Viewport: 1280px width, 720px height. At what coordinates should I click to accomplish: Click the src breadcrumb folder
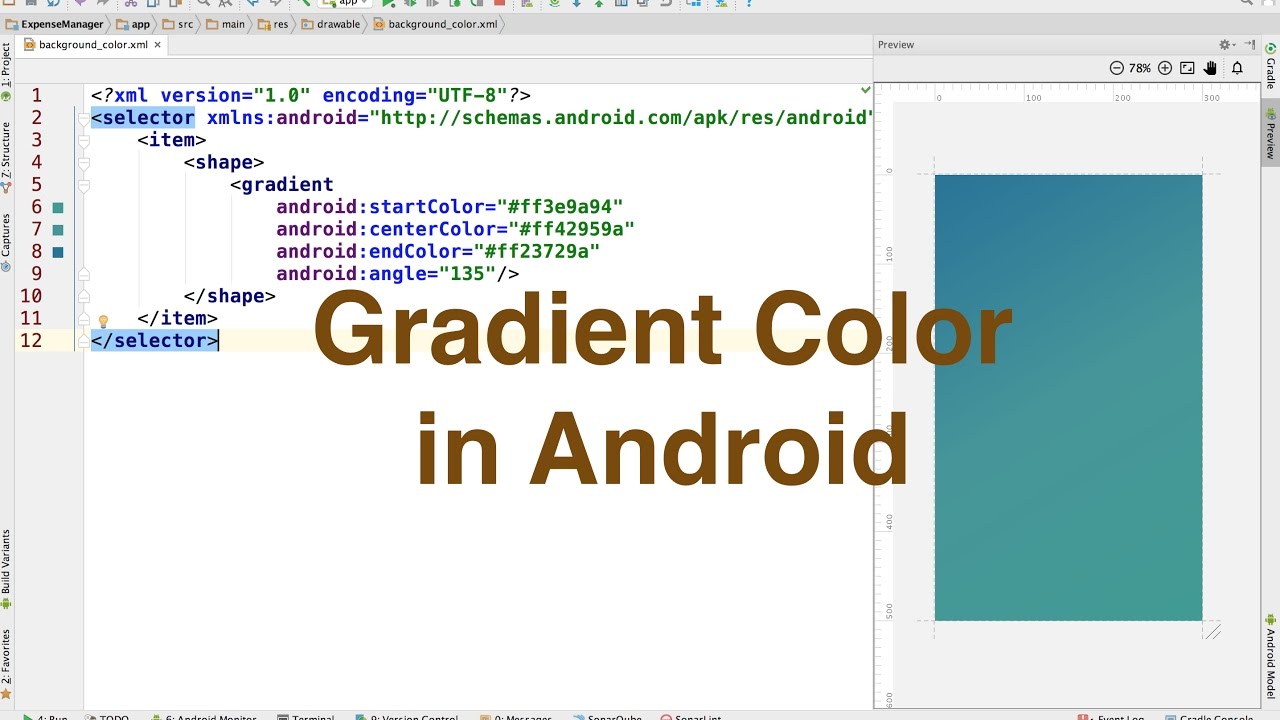pos(178,24)
